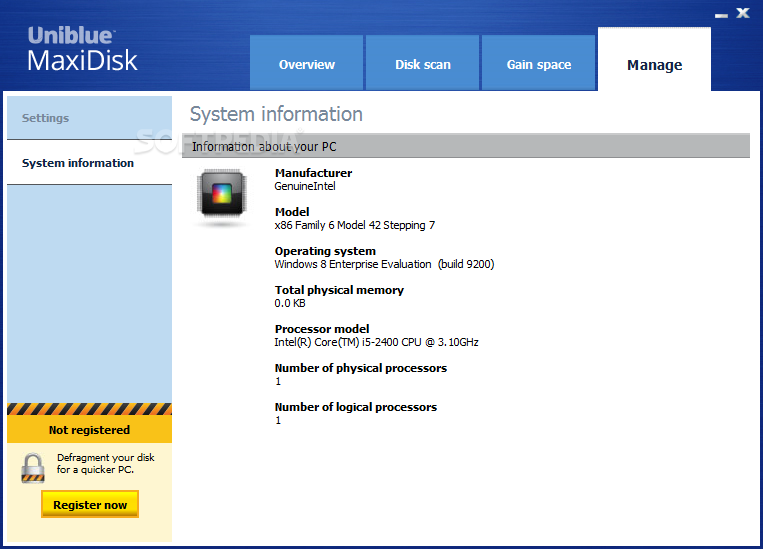The width and height of the screenshot is (763, 549).
Task: Click Number of physical processors label
Action: [361, 367]
